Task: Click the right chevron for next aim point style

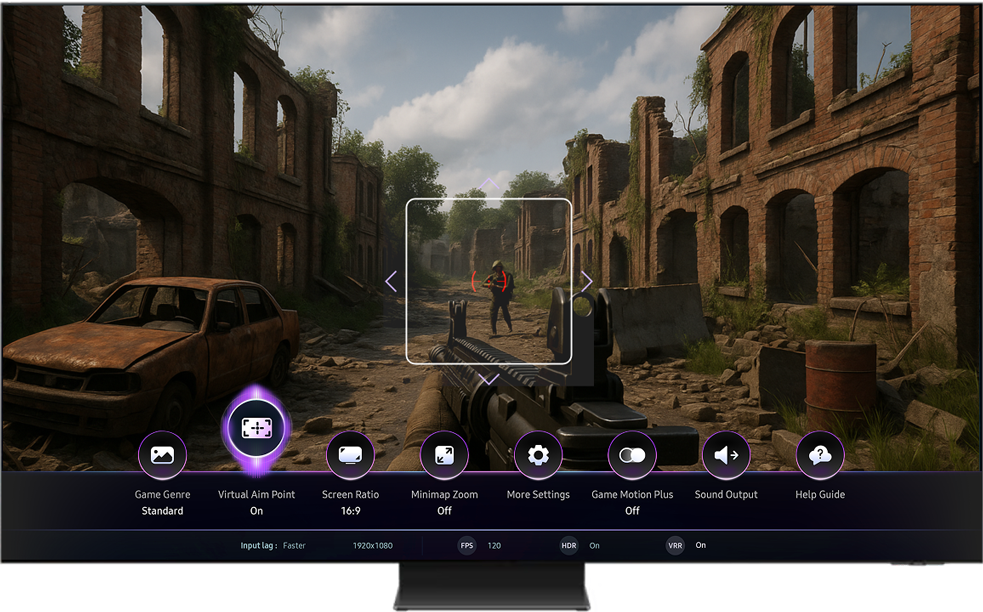Action: 587,281
